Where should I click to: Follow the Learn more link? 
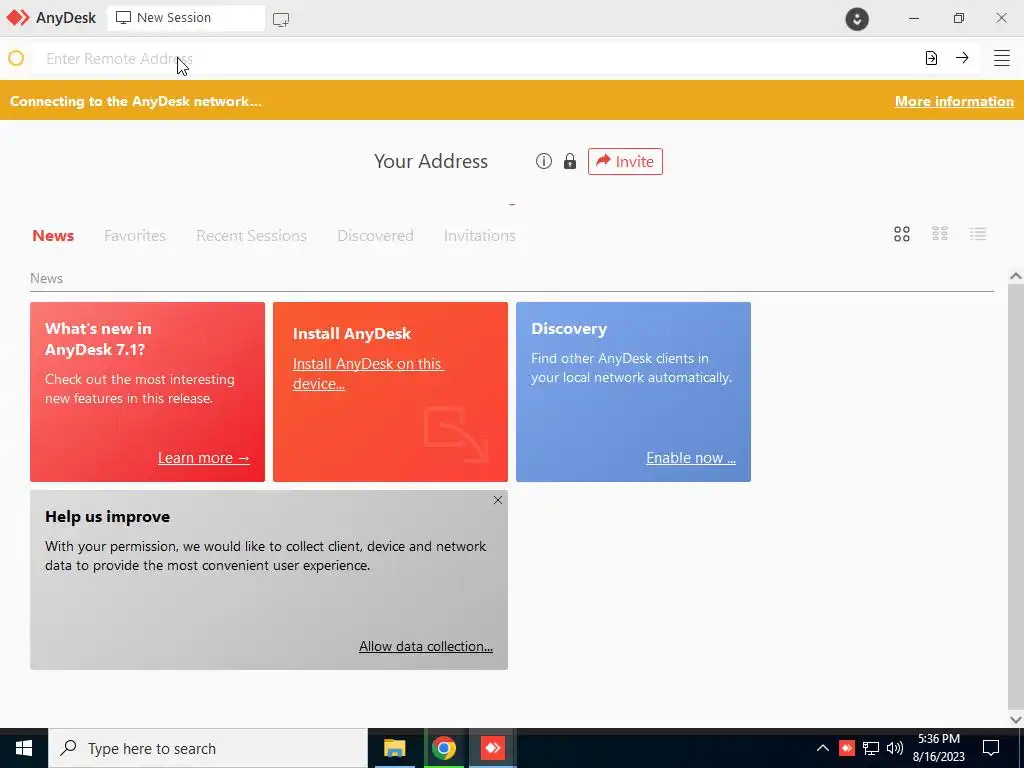click(x=204, y=458)
